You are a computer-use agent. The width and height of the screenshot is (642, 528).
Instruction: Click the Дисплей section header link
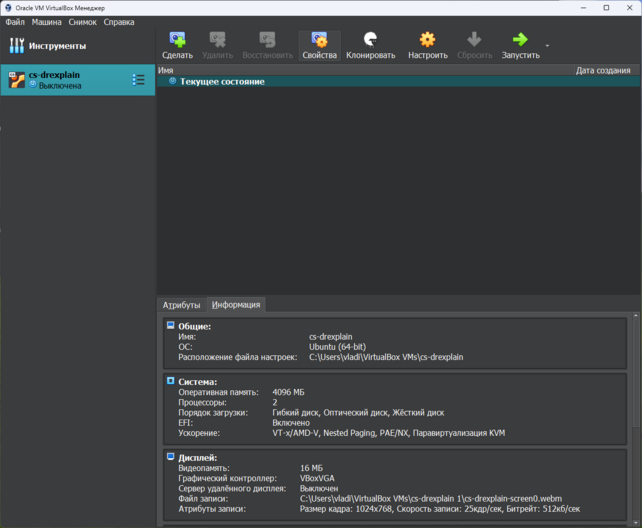click(197, 457)
